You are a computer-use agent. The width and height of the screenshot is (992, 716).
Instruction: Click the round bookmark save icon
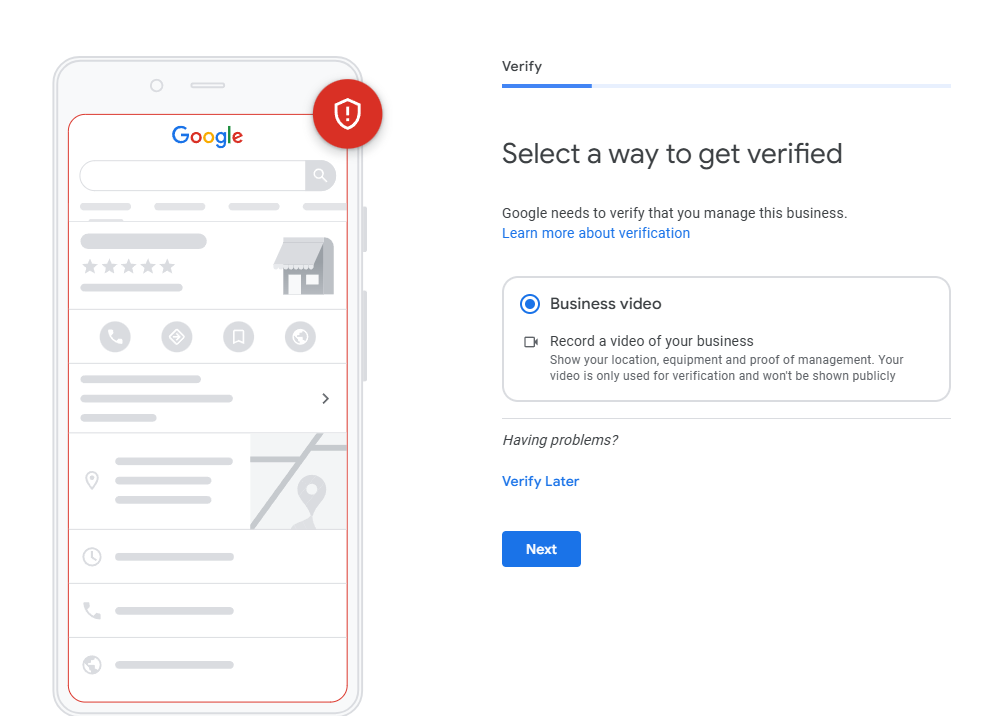pos(239,336)
